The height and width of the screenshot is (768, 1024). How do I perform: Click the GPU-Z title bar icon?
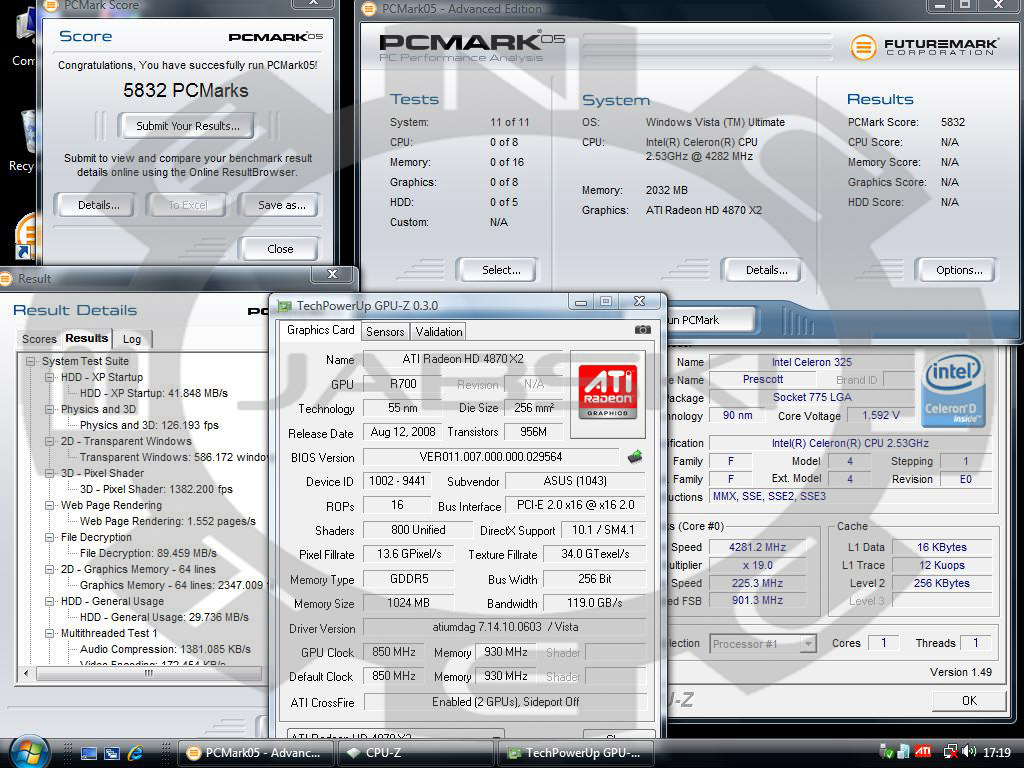click(285, 306)
